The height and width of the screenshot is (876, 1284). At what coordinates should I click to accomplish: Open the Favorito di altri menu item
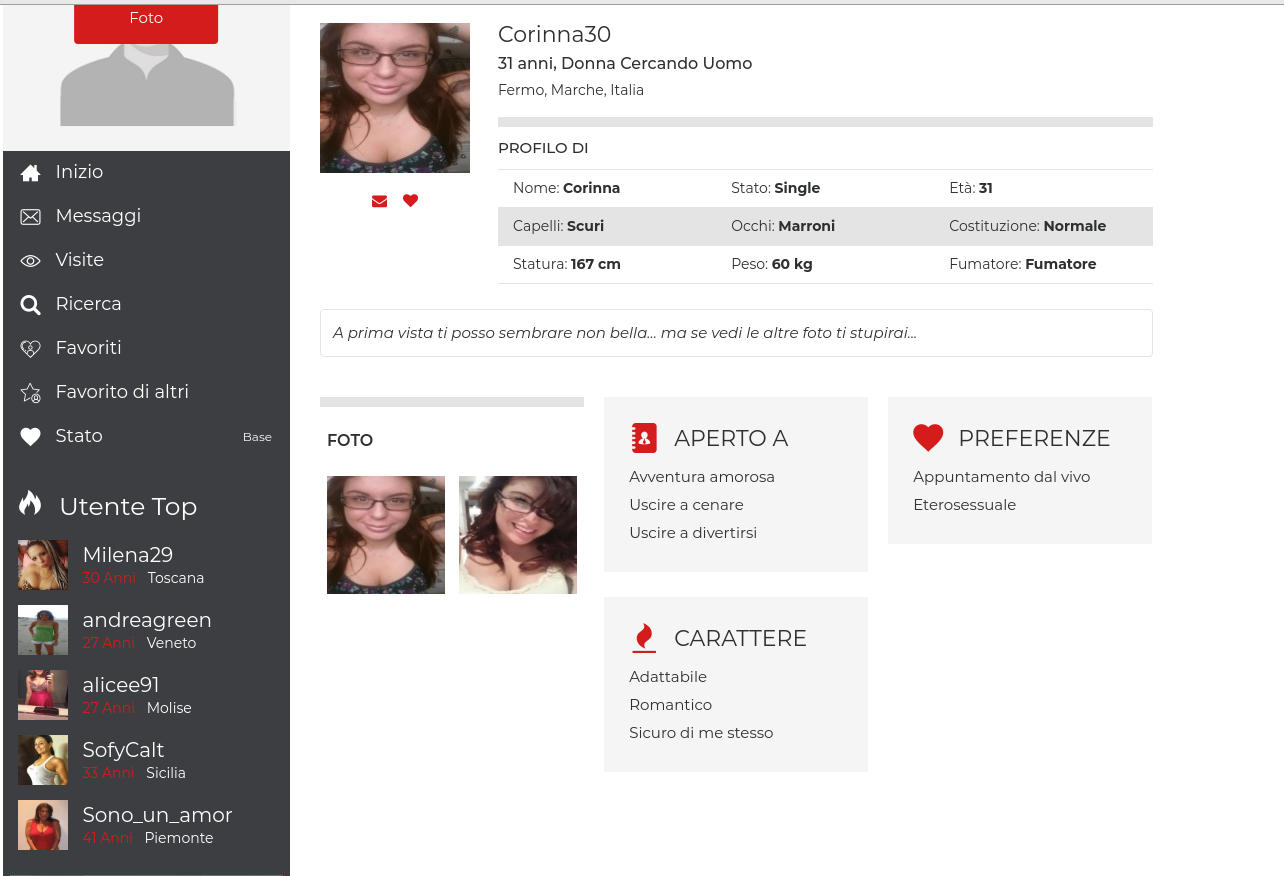point(122,392)
